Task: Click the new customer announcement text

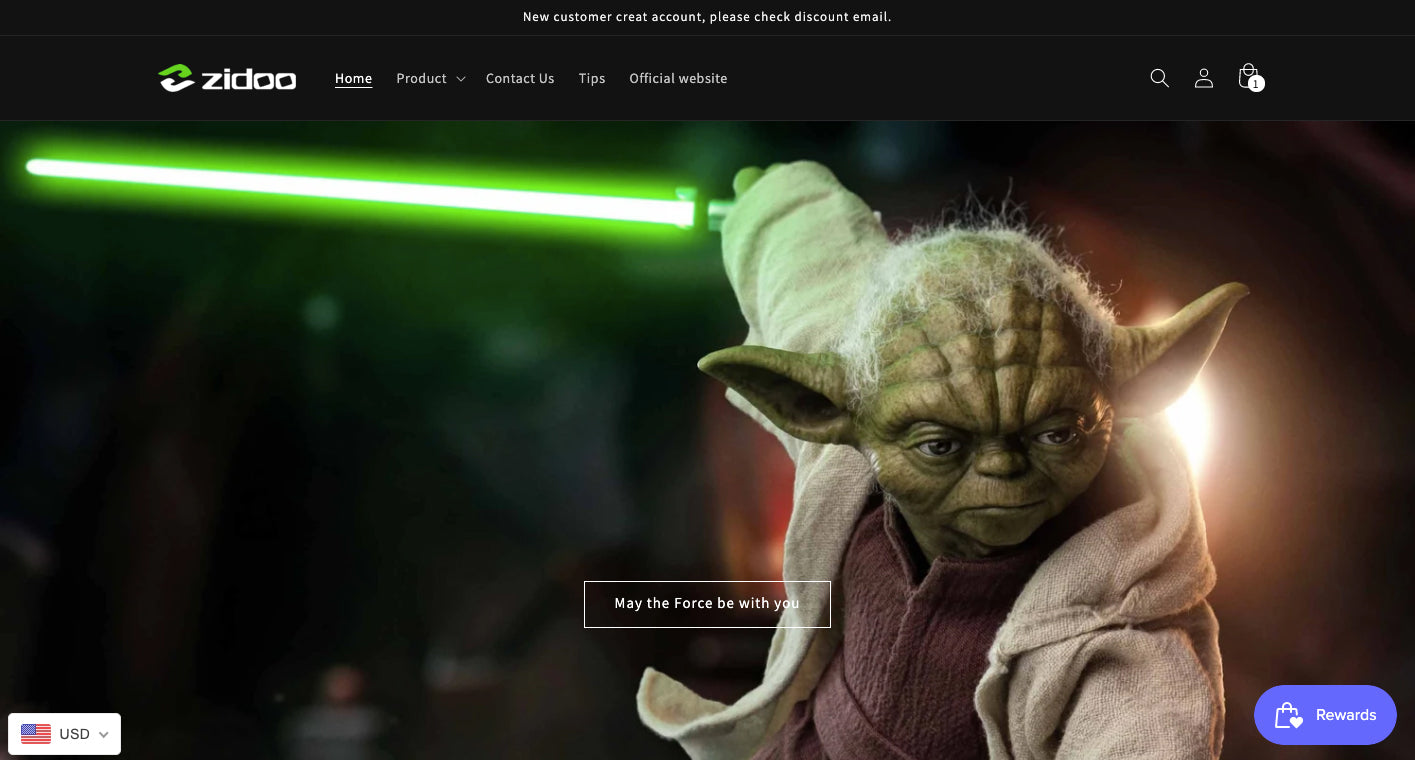Action: point(707,17)
